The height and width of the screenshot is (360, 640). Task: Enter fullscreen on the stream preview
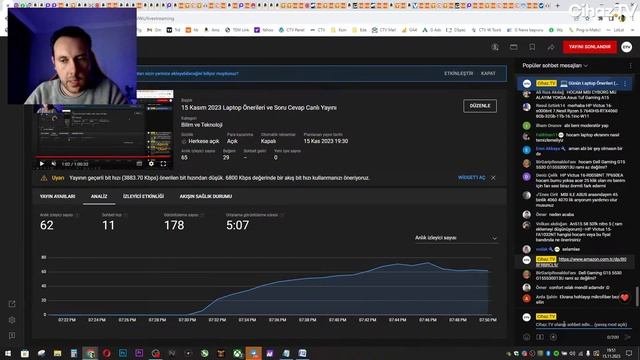tap(163, 164)
